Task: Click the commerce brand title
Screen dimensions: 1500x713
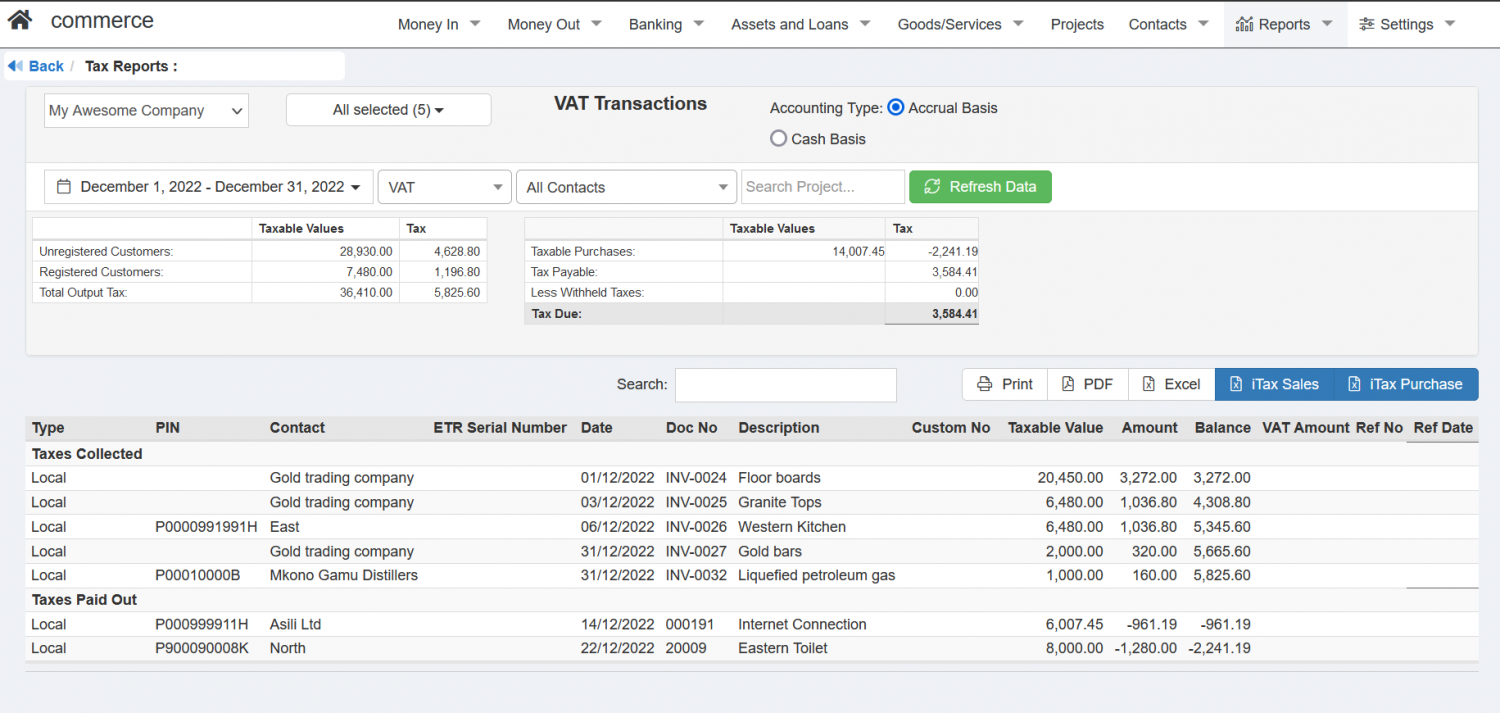Action: pos(102,20)
